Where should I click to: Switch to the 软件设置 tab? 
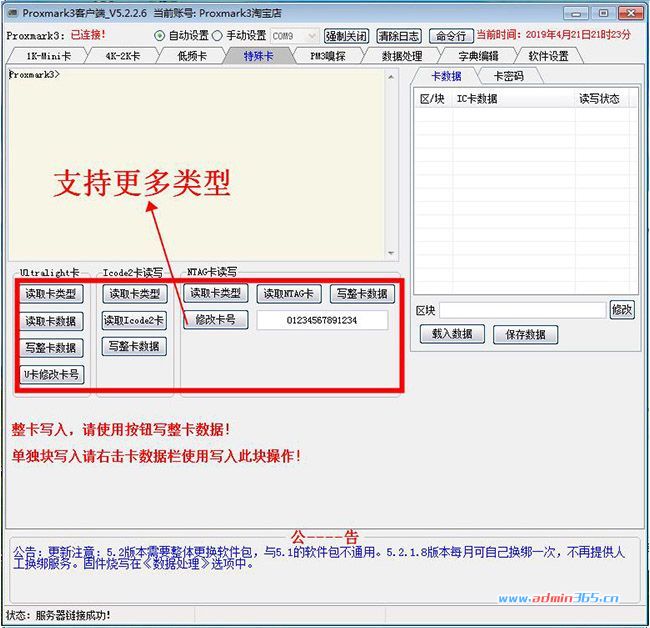click(x=548, y=56)
